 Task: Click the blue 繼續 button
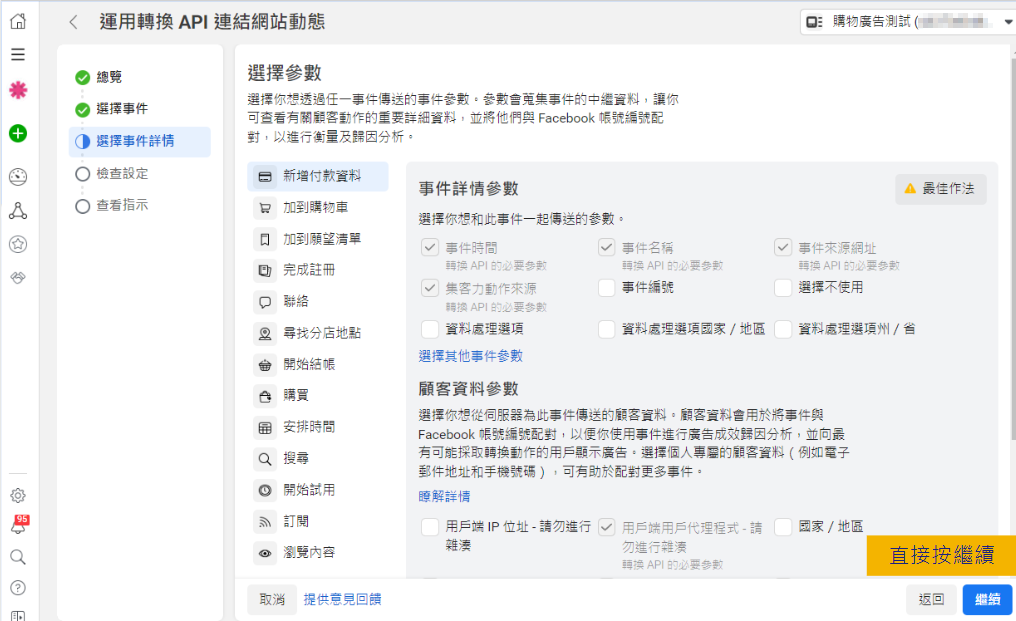point(987,599)
